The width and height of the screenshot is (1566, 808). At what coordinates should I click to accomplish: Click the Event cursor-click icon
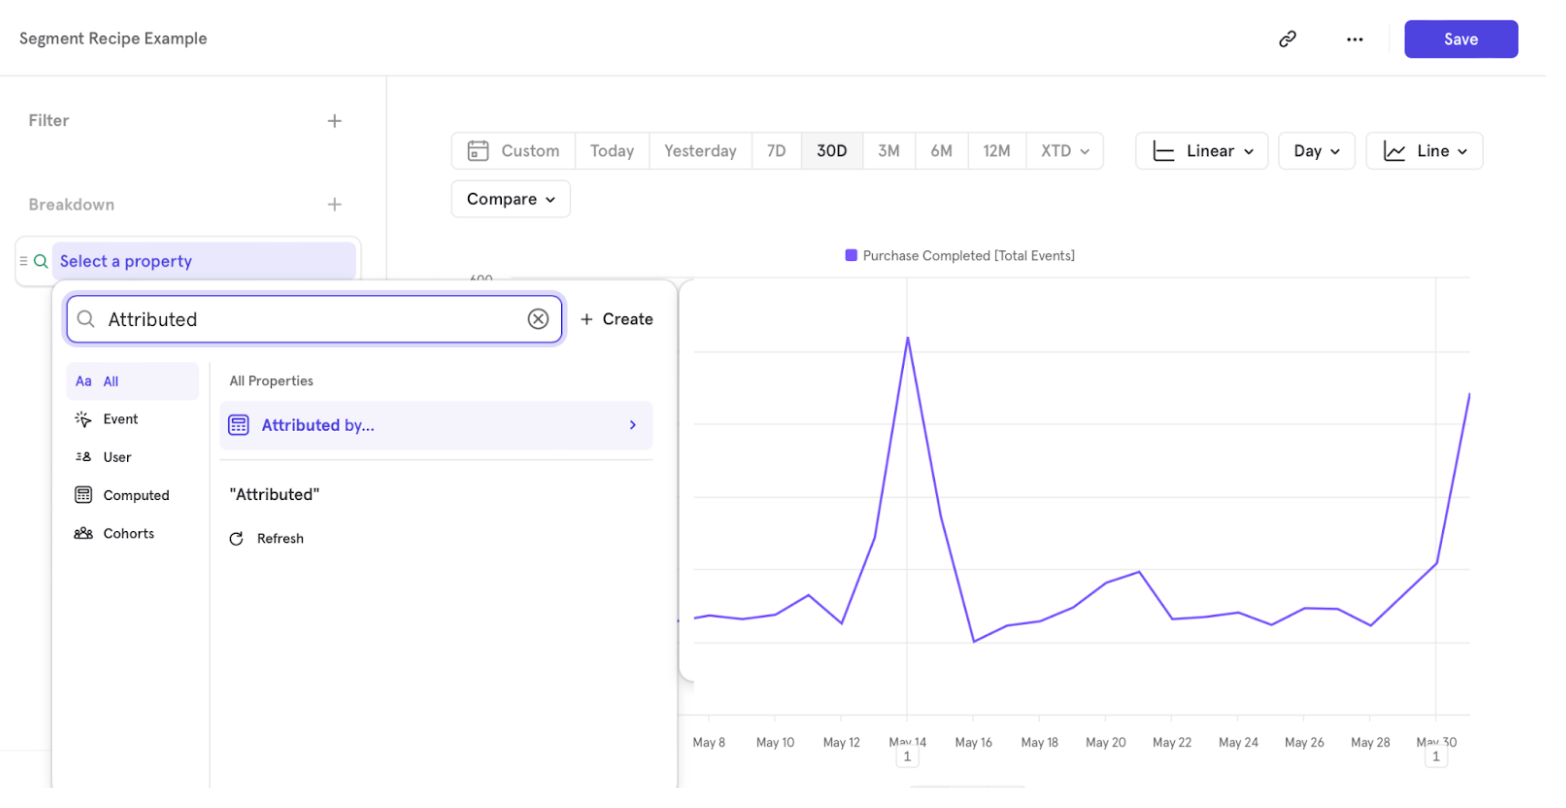(x=83, y=419)
